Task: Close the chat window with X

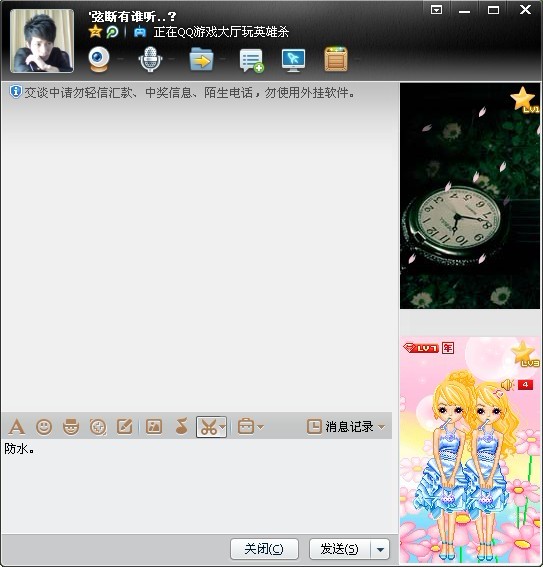Action: tap(525, 9)
